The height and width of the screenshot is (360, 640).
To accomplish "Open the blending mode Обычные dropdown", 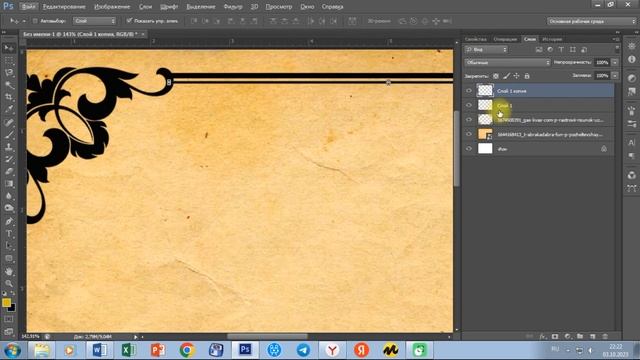I will click(x=508, y=62).
